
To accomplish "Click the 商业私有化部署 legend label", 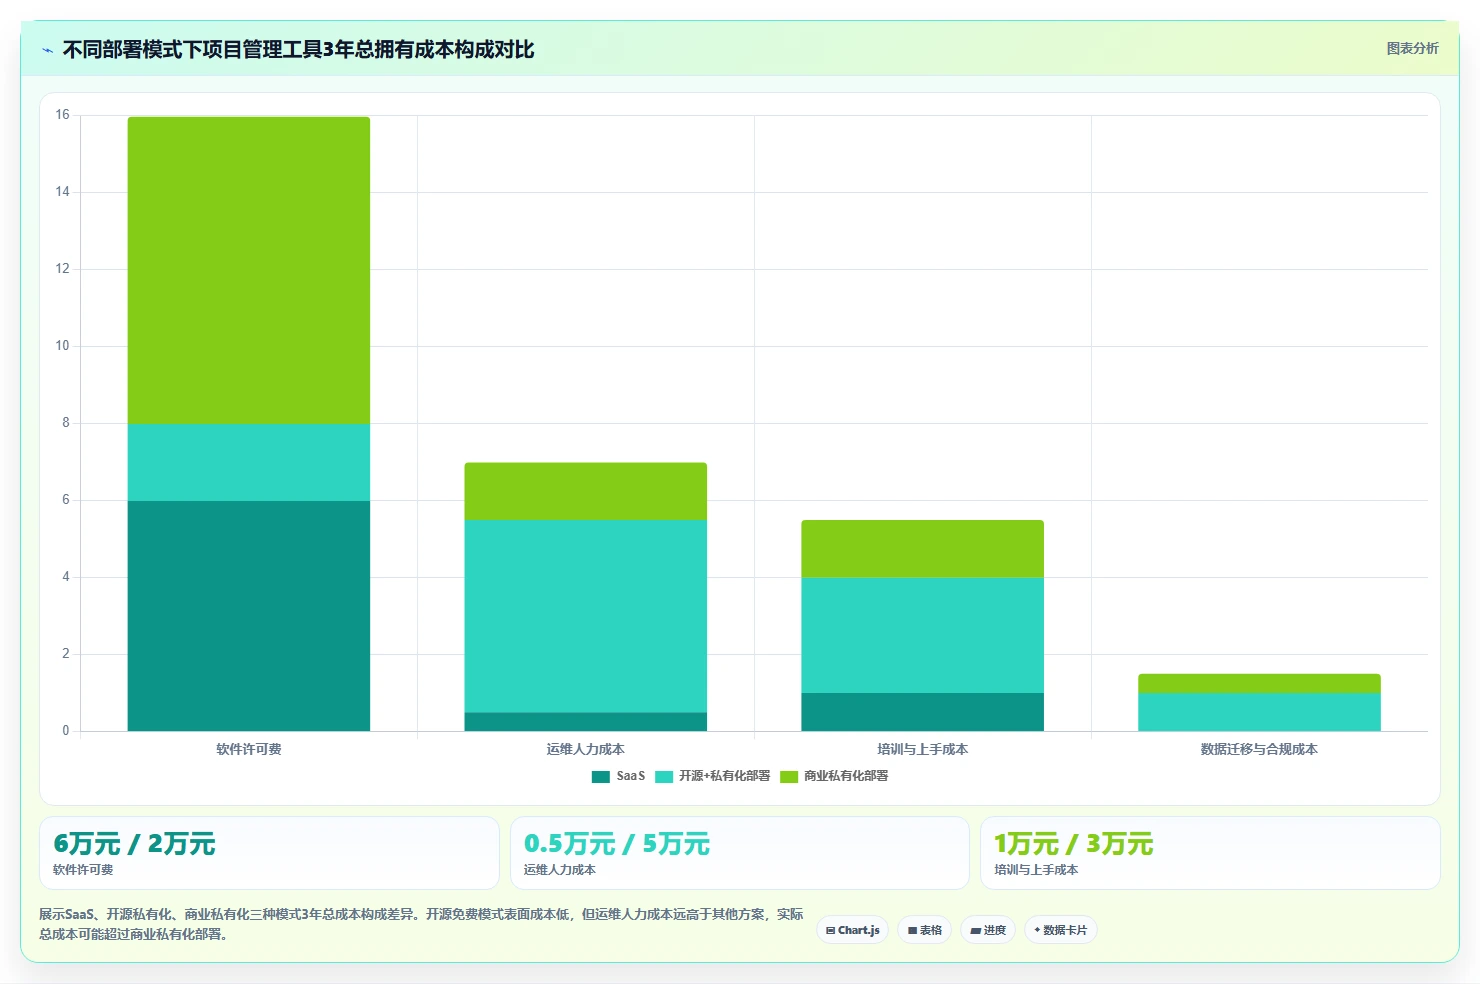I will (x=846, y=776).
